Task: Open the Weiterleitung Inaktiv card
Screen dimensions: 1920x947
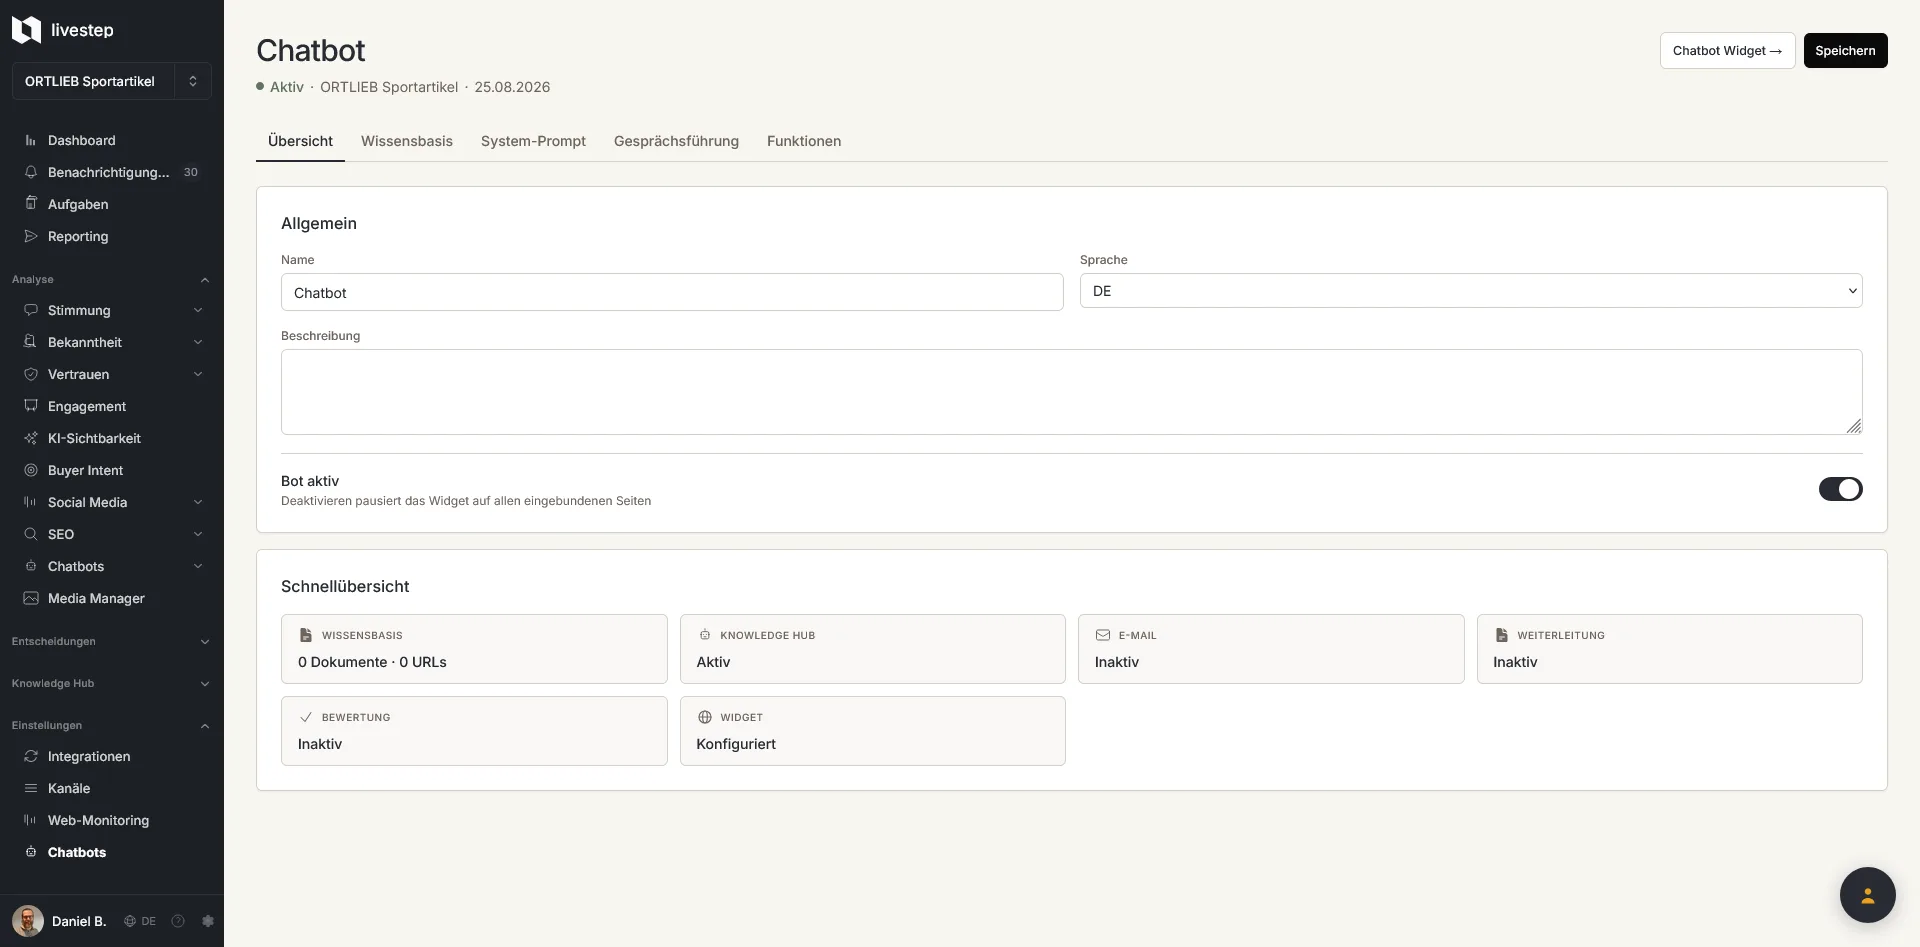Action: (1669, 649)
